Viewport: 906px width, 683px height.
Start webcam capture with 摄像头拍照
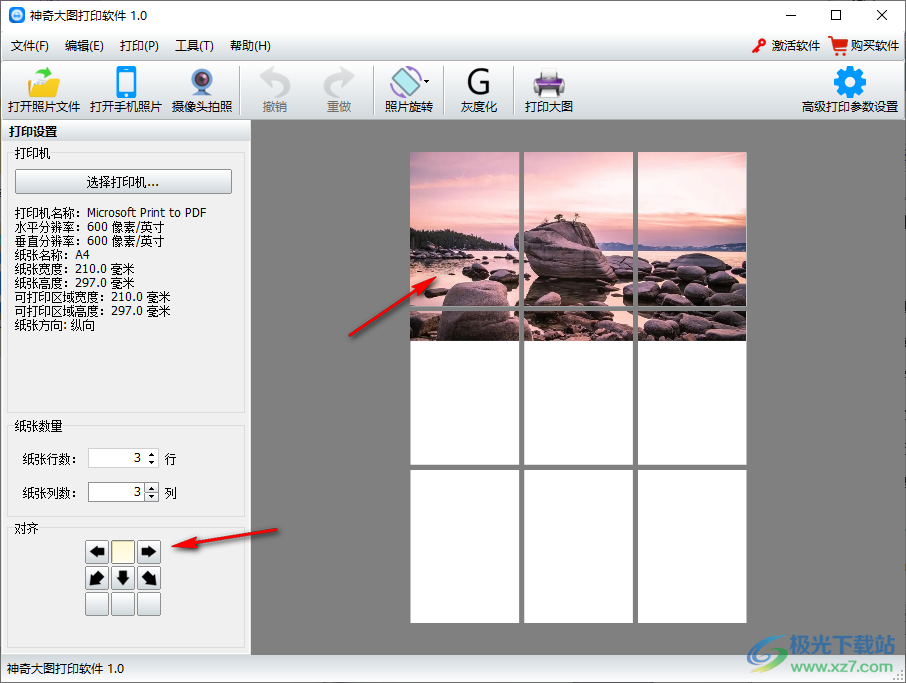coord(201,83)
